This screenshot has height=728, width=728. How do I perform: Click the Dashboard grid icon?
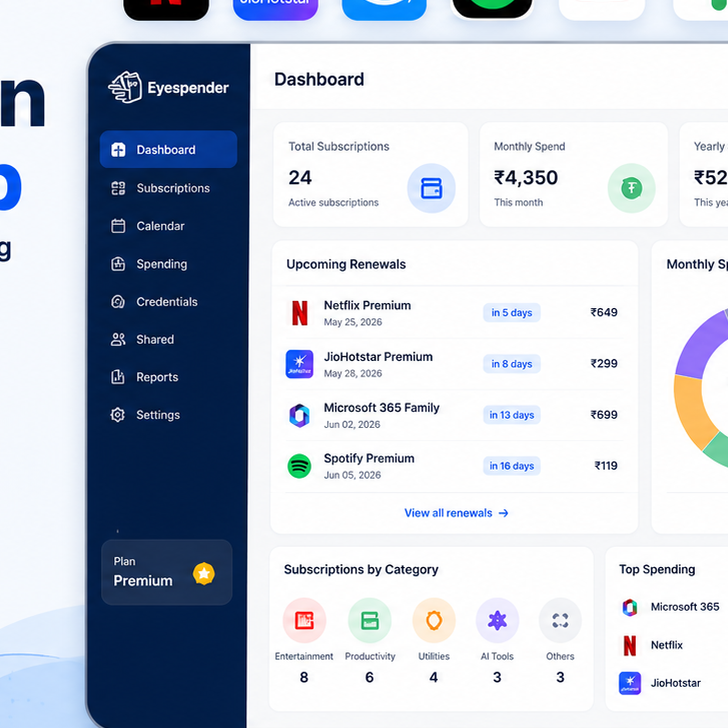(x=118, y=150)
